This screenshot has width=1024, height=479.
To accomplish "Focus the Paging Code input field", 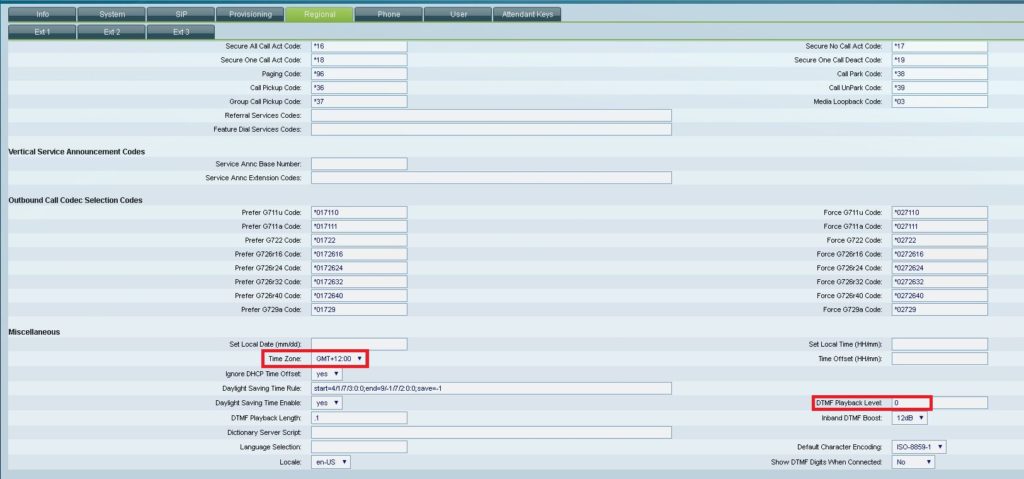I will point(359,74).
